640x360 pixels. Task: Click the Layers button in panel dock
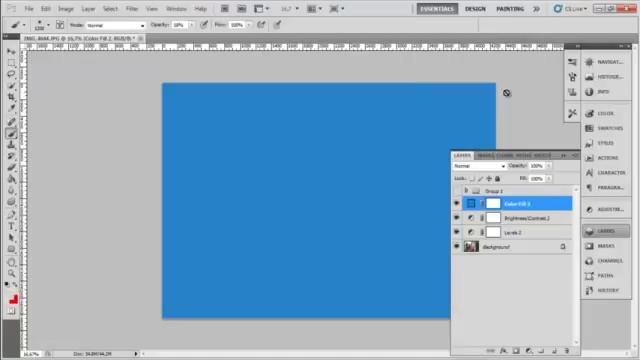point(605,231)
